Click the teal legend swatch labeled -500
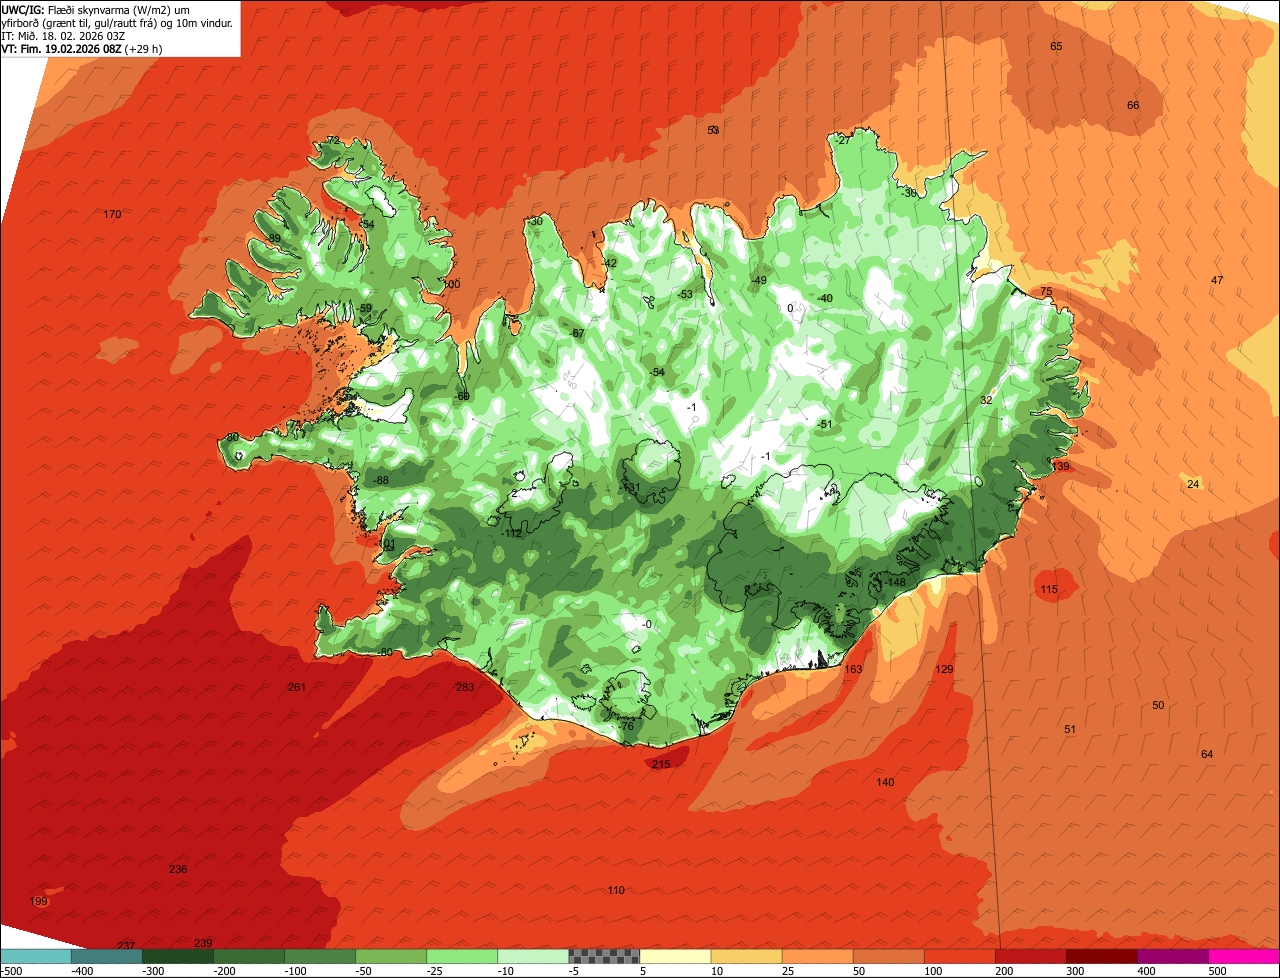This screenshot has height=978, width=1280. [35, 956]
